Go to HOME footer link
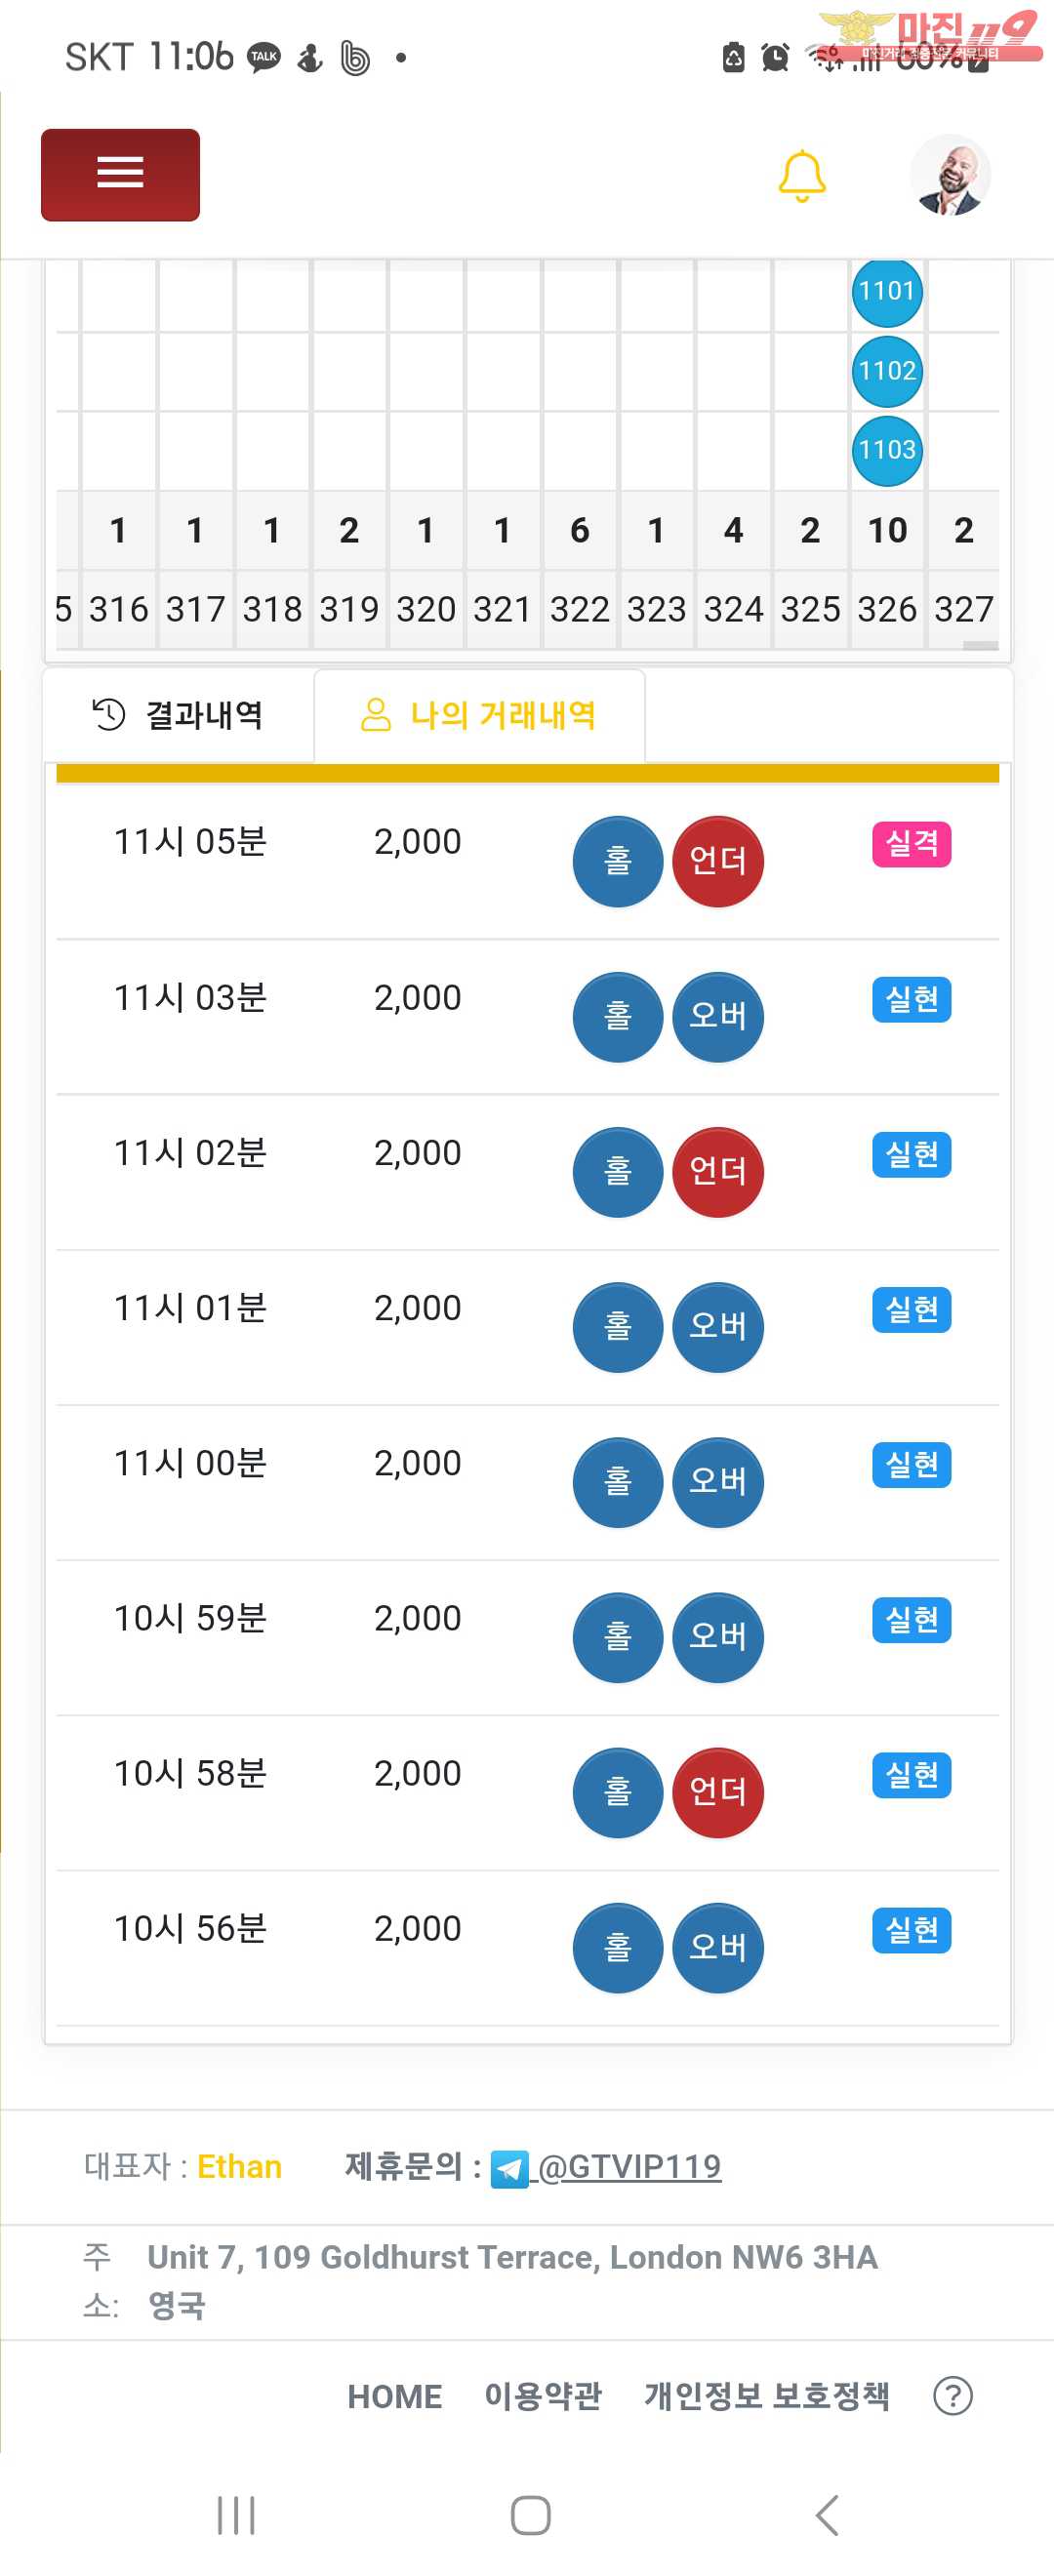This screenshot has height=2576, width=1054. (x=395, y=2396)
